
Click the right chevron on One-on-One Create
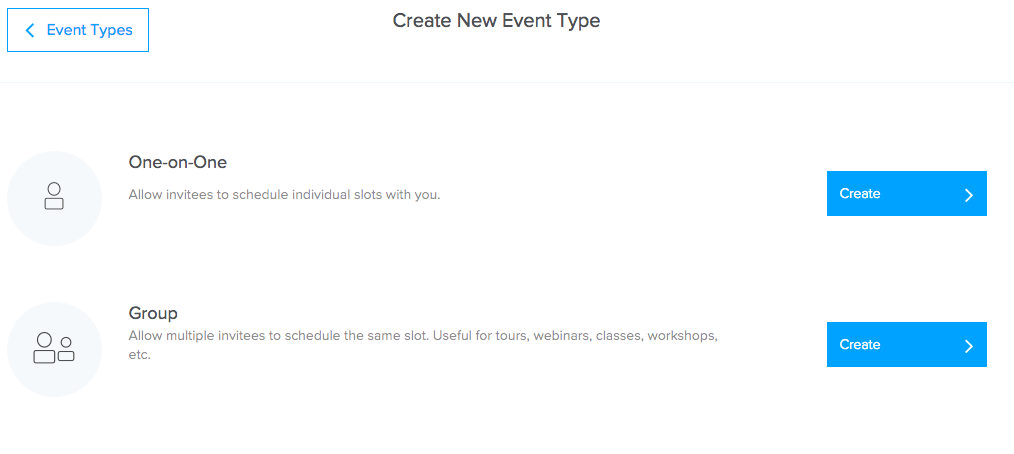tap(969, 195)
